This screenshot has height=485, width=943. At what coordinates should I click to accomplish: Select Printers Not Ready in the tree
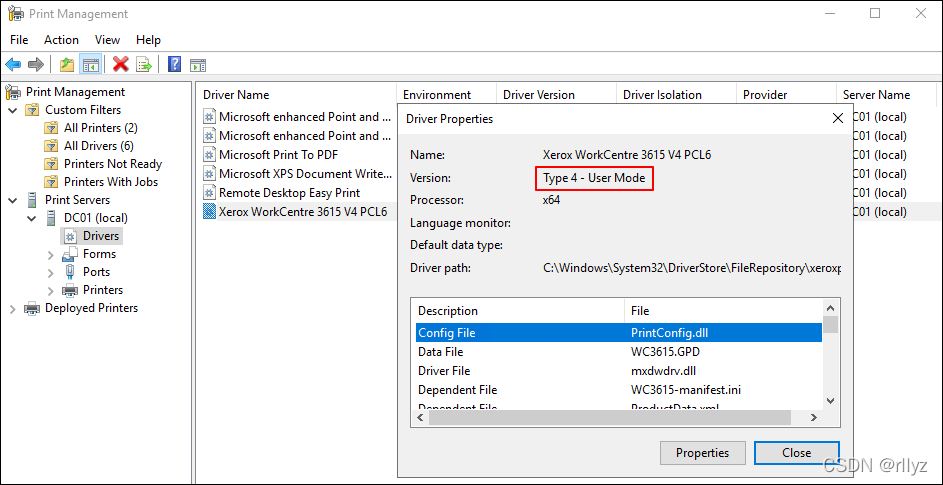(113, 164)
